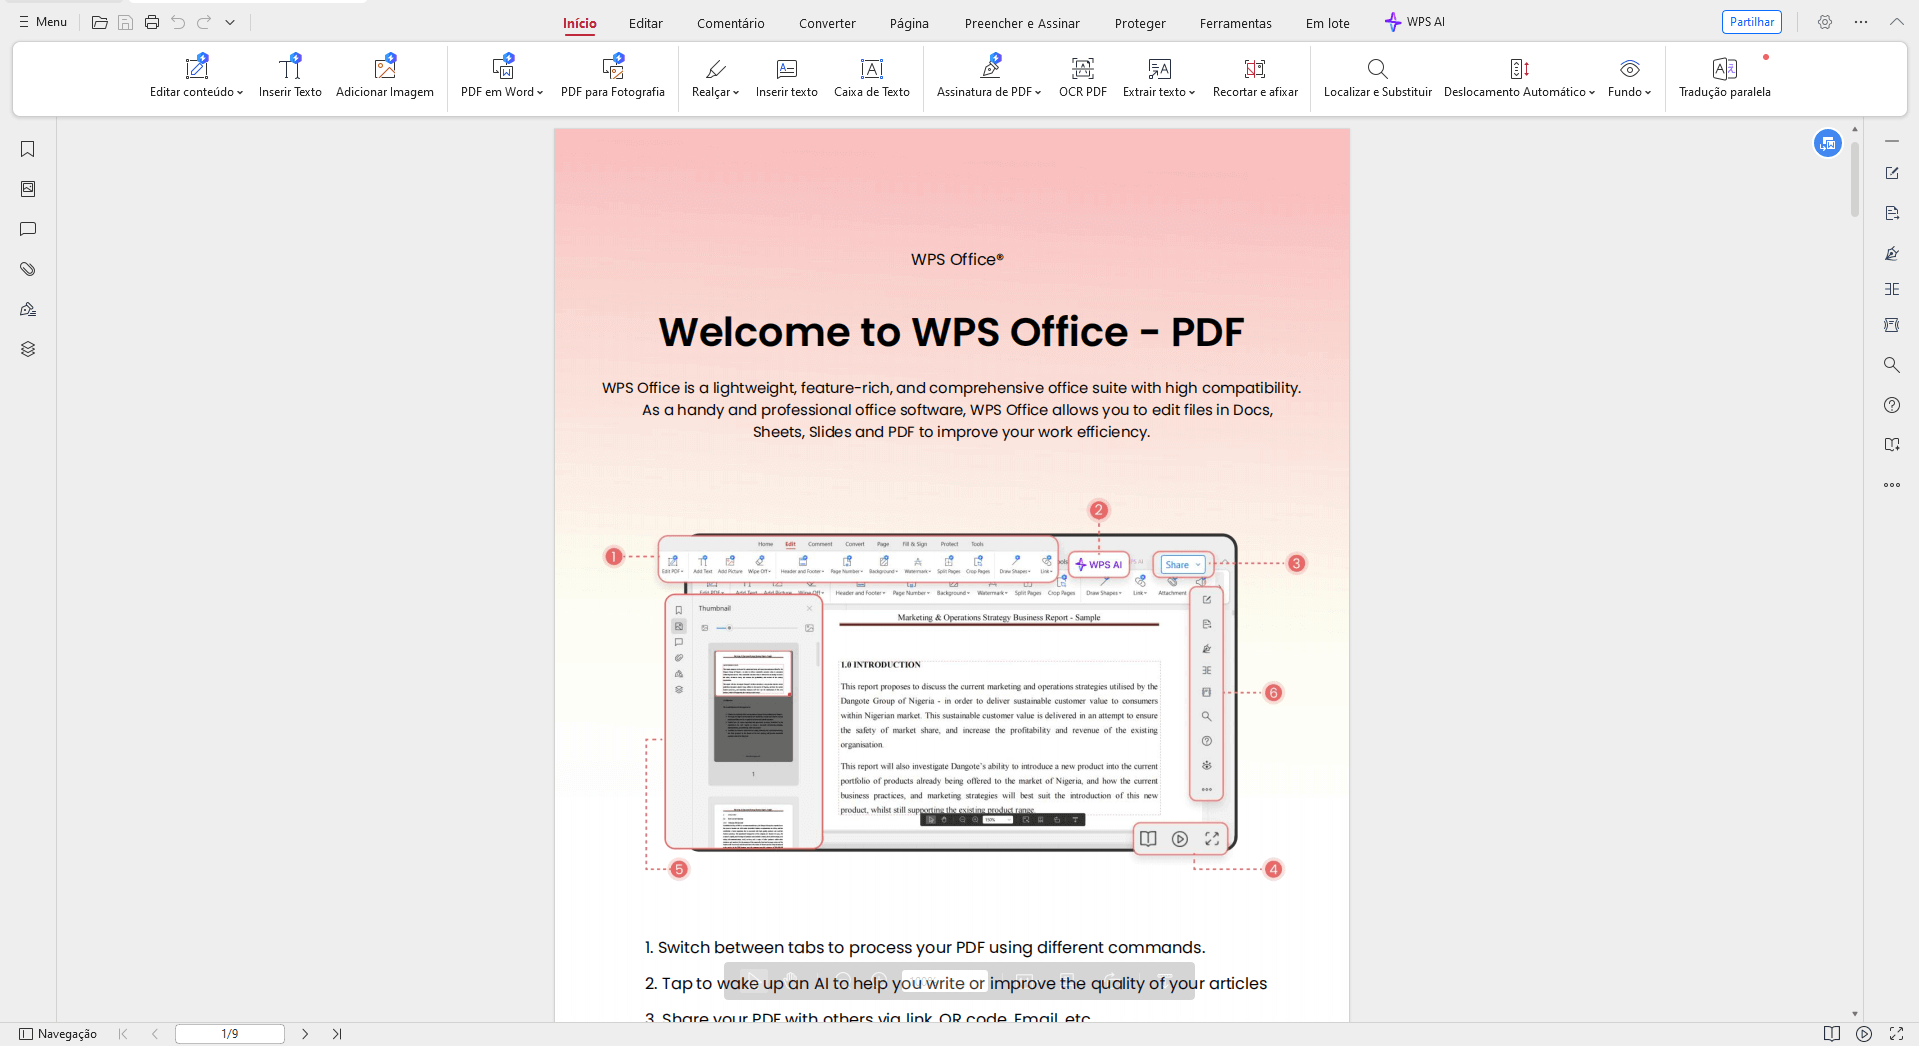Undo the last action

[178, 22]
